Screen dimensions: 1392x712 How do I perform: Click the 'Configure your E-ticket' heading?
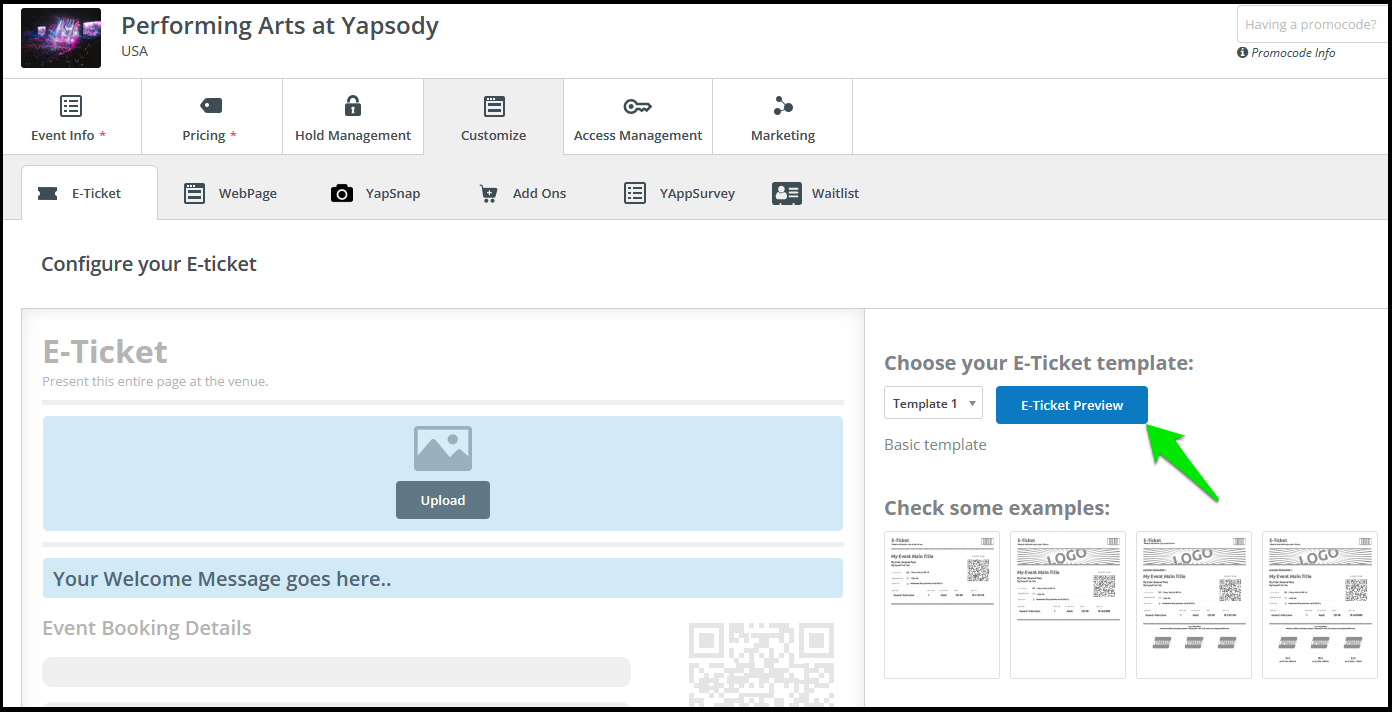coord(149,264)
